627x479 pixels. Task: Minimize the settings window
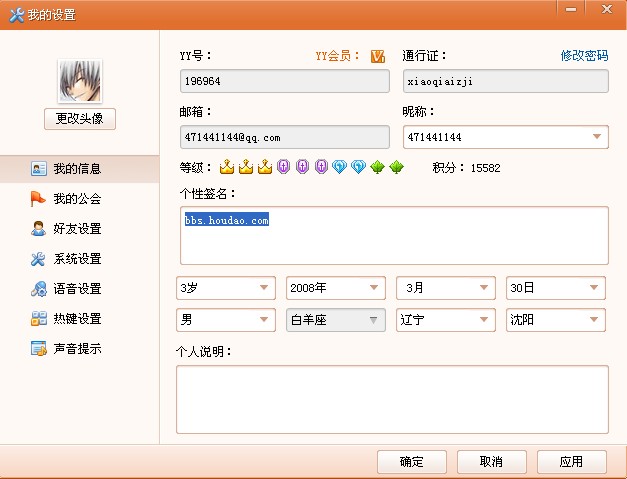pos(571,9)
